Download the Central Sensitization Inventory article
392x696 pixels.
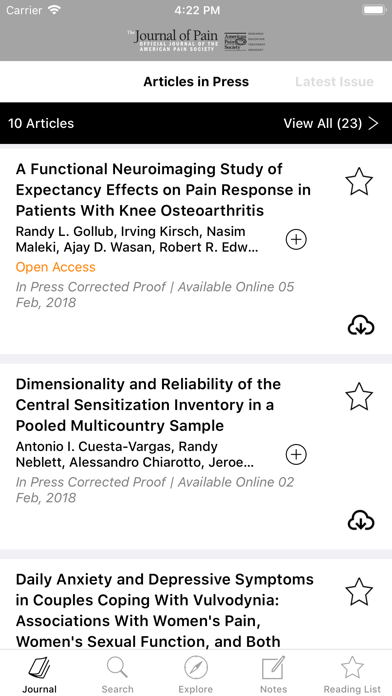coord(360,520)
